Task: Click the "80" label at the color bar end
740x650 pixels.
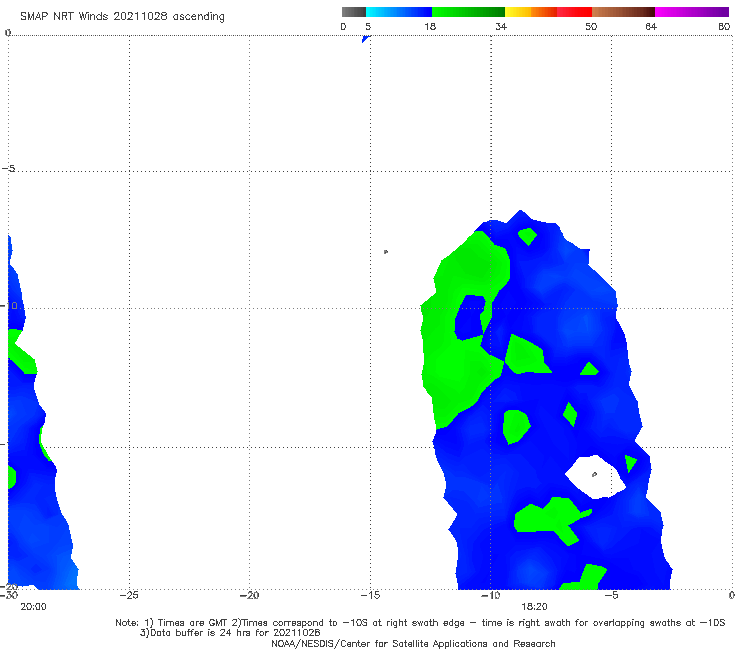Action: [724, 26]
